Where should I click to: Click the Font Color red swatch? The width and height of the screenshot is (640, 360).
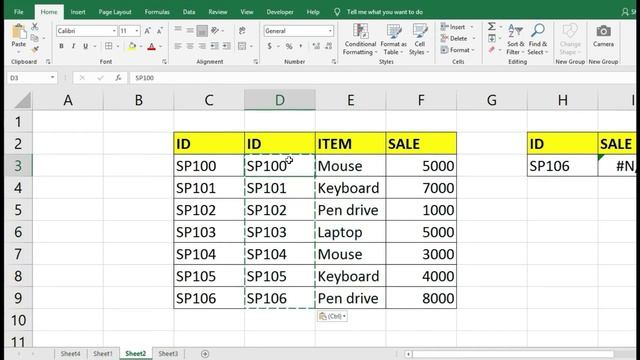tap(151, 46)
